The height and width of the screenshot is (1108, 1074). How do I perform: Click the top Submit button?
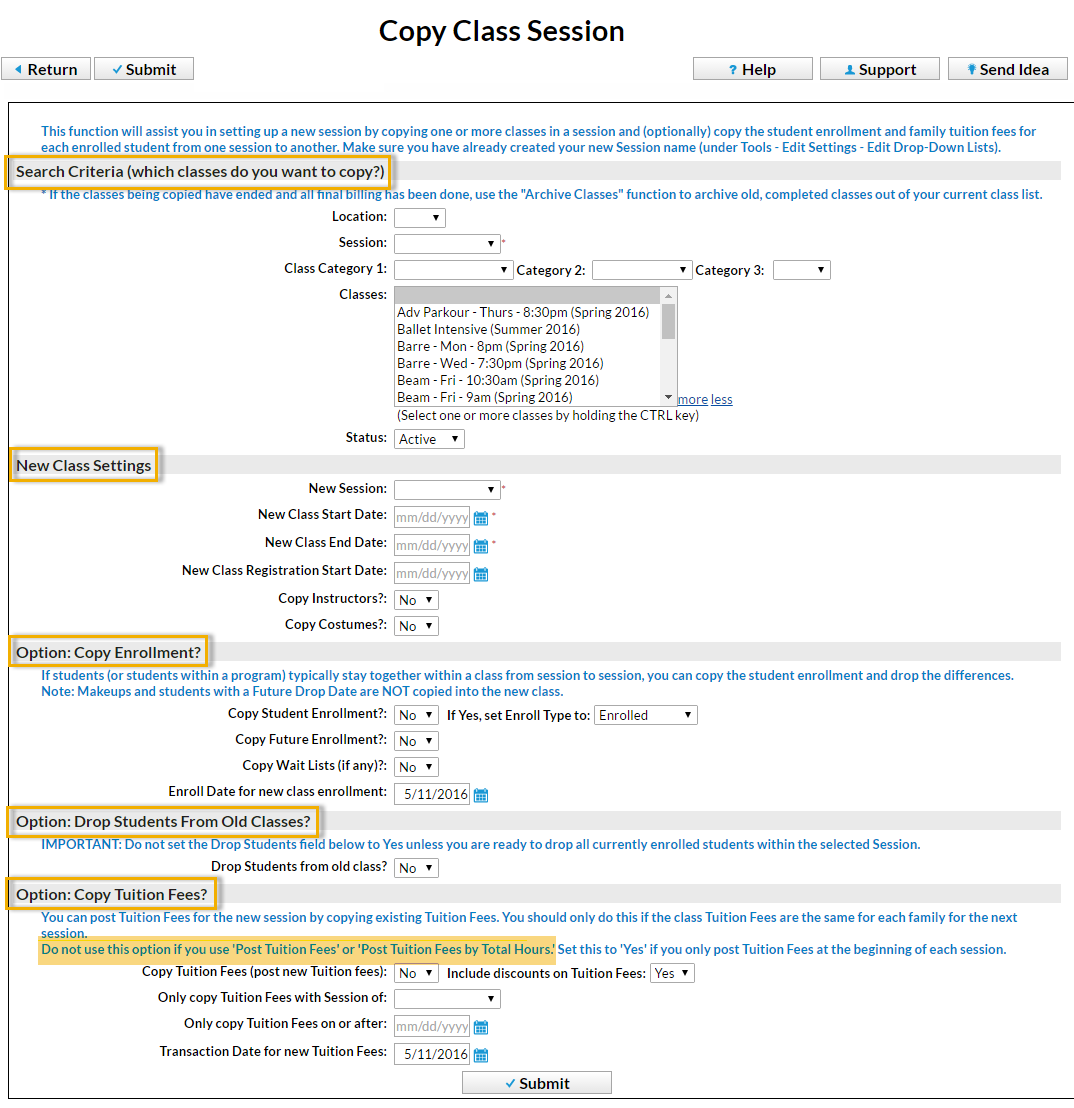pyautogui.click(x=144, y=69)
